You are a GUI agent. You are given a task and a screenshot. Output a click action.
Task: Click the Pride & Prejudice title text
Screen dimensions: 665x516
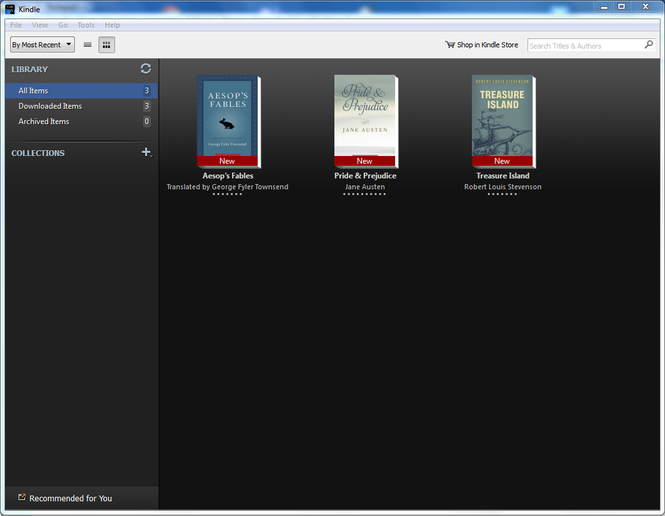click(365, 176)
